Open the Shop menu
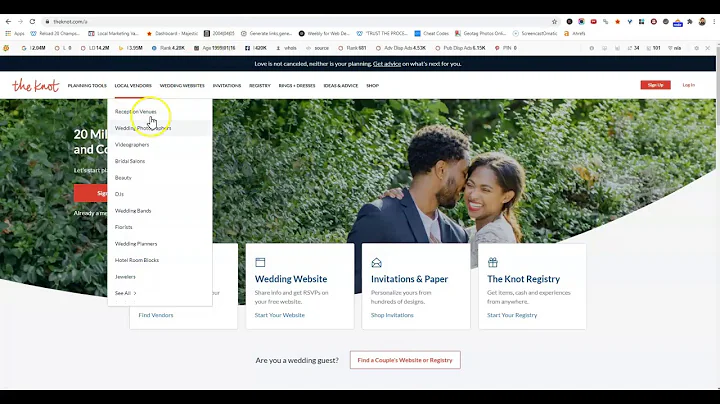This screenshot has height=404, width=720. tap(372, 86)
